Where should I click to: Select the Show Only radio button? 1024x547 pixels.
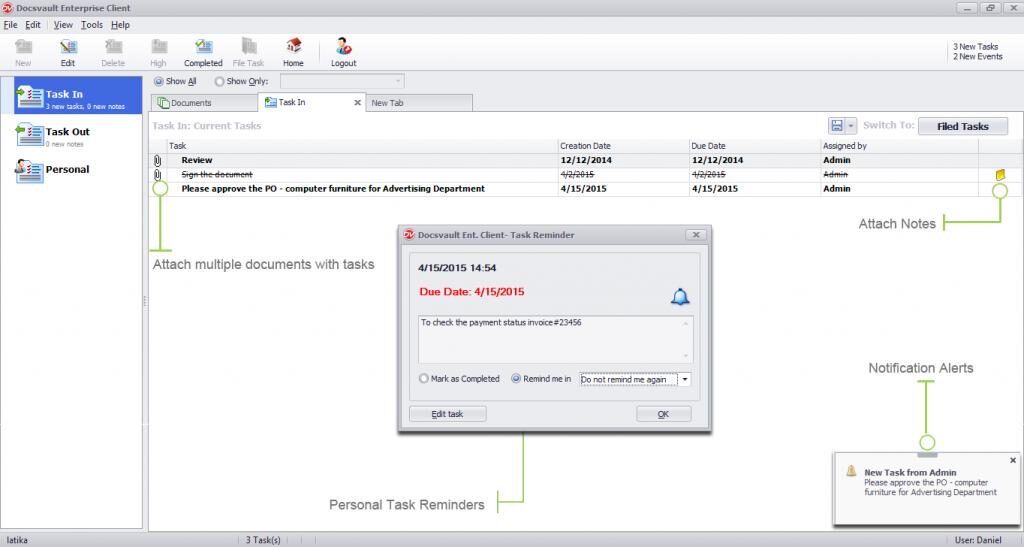[220, 82]
